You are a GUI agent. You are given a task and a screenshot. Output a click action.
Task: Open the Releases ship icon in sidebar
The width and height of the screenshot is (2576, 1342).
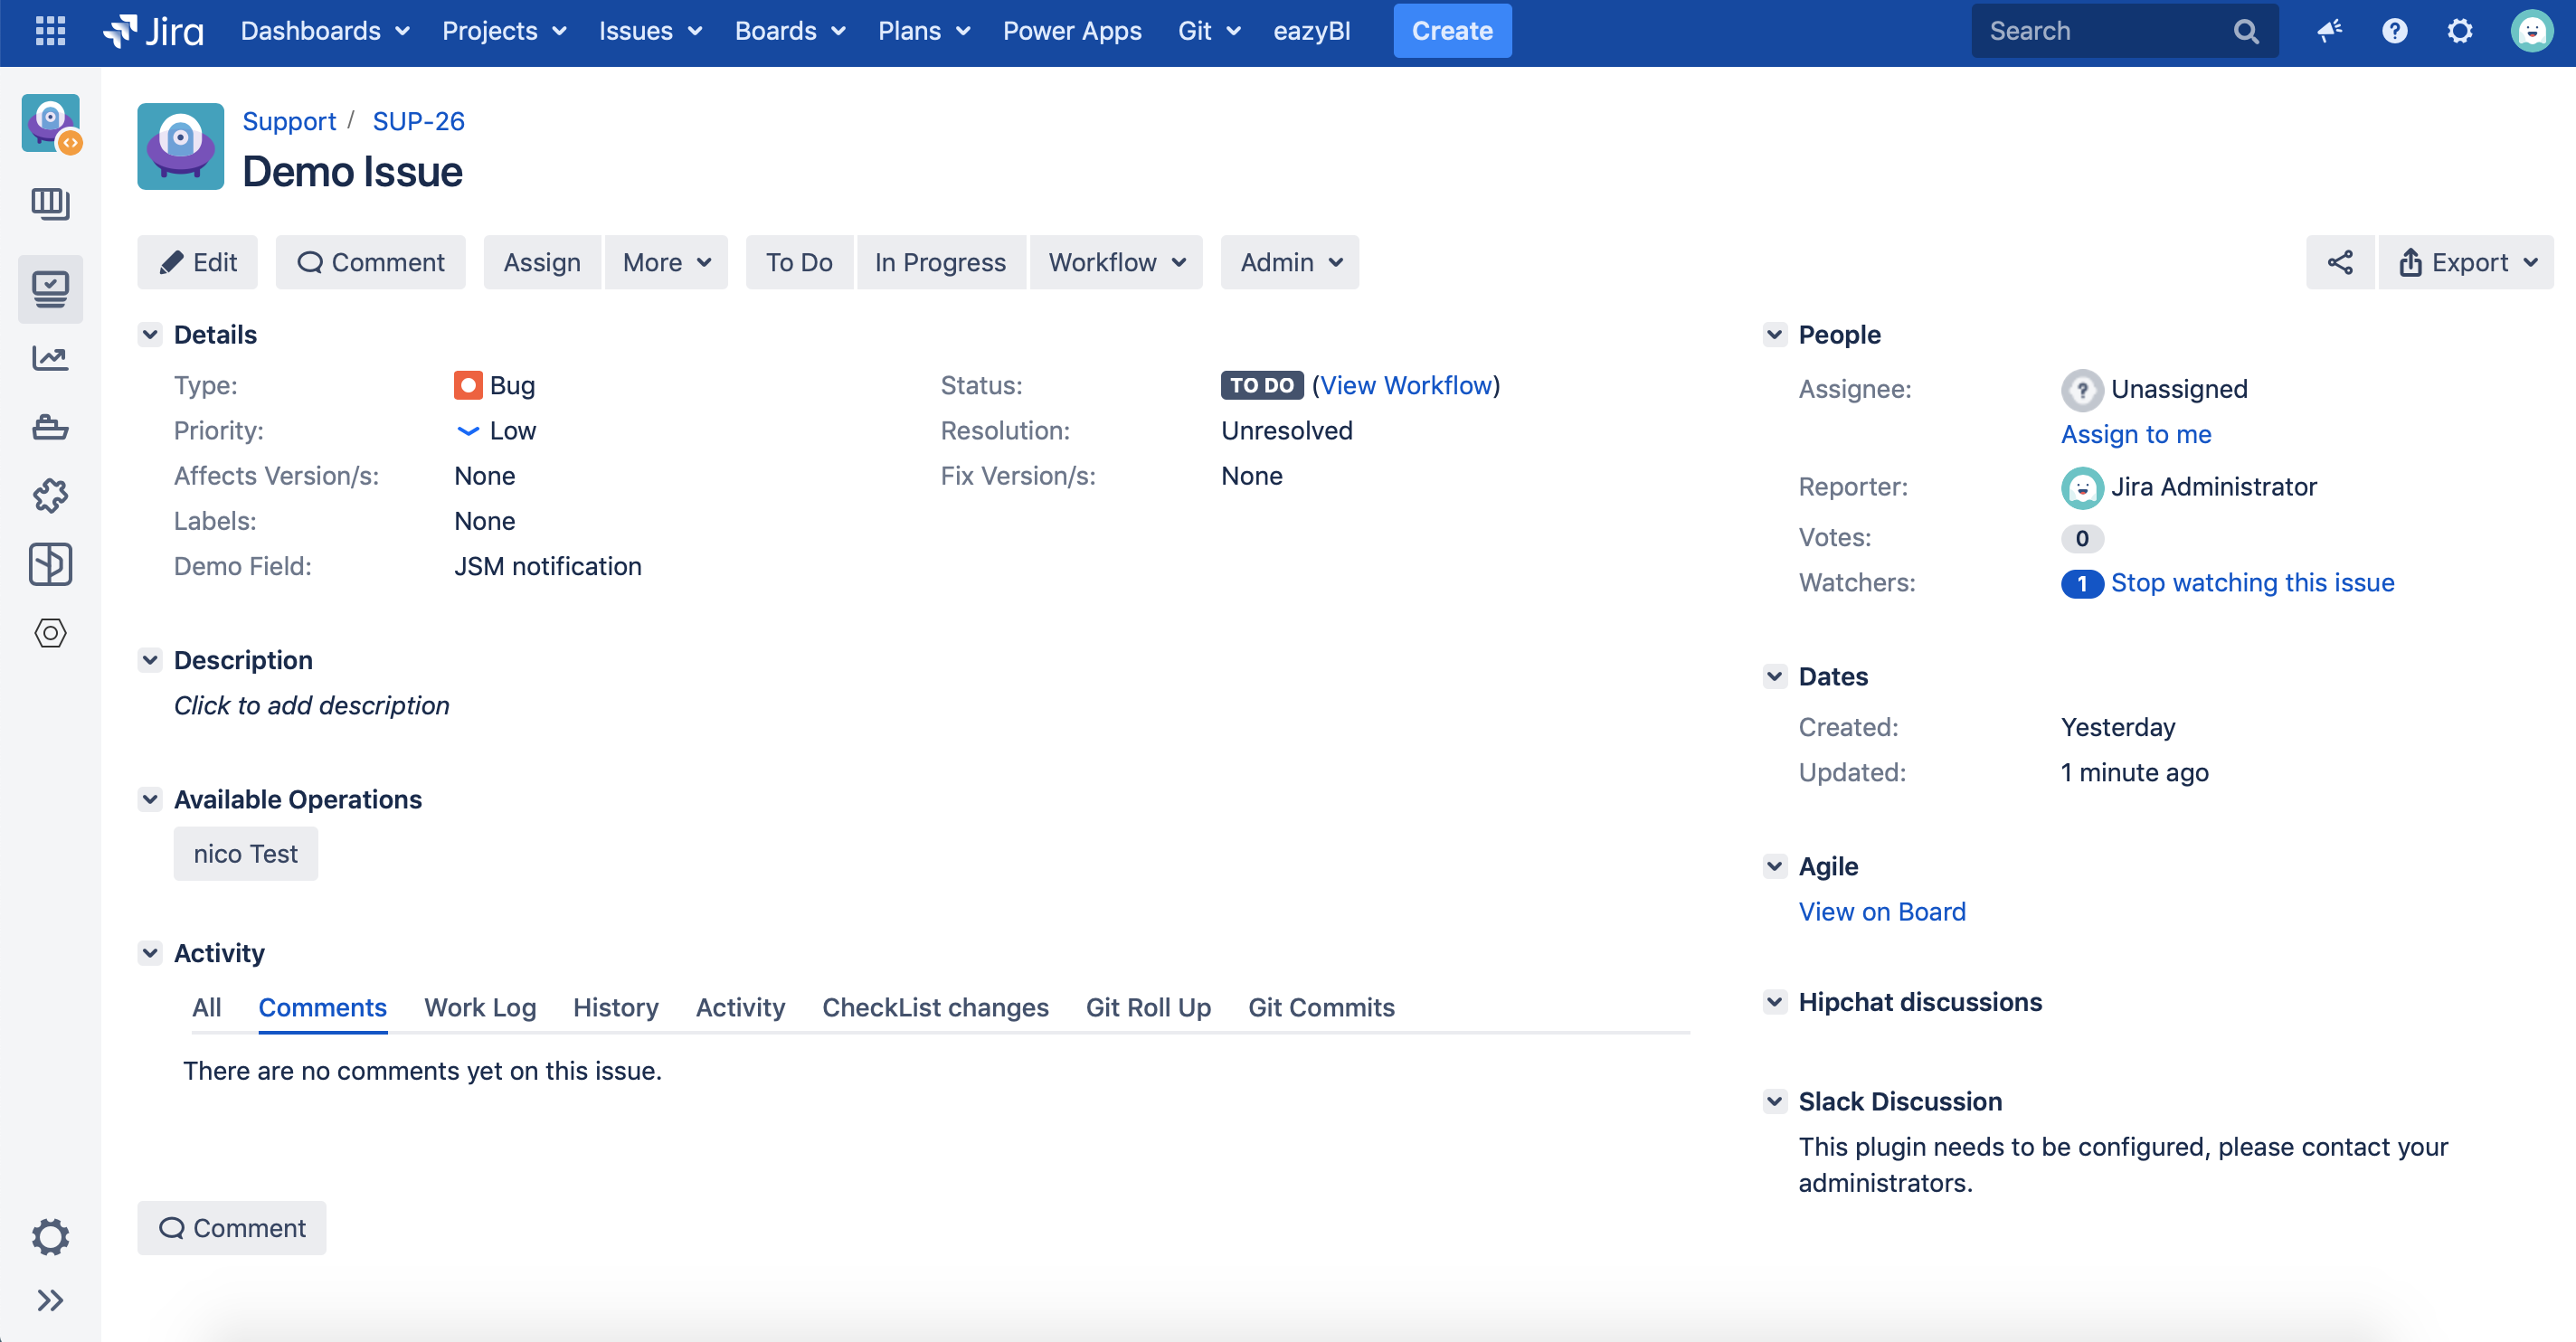pyautogui.click(x=50, y=427)
